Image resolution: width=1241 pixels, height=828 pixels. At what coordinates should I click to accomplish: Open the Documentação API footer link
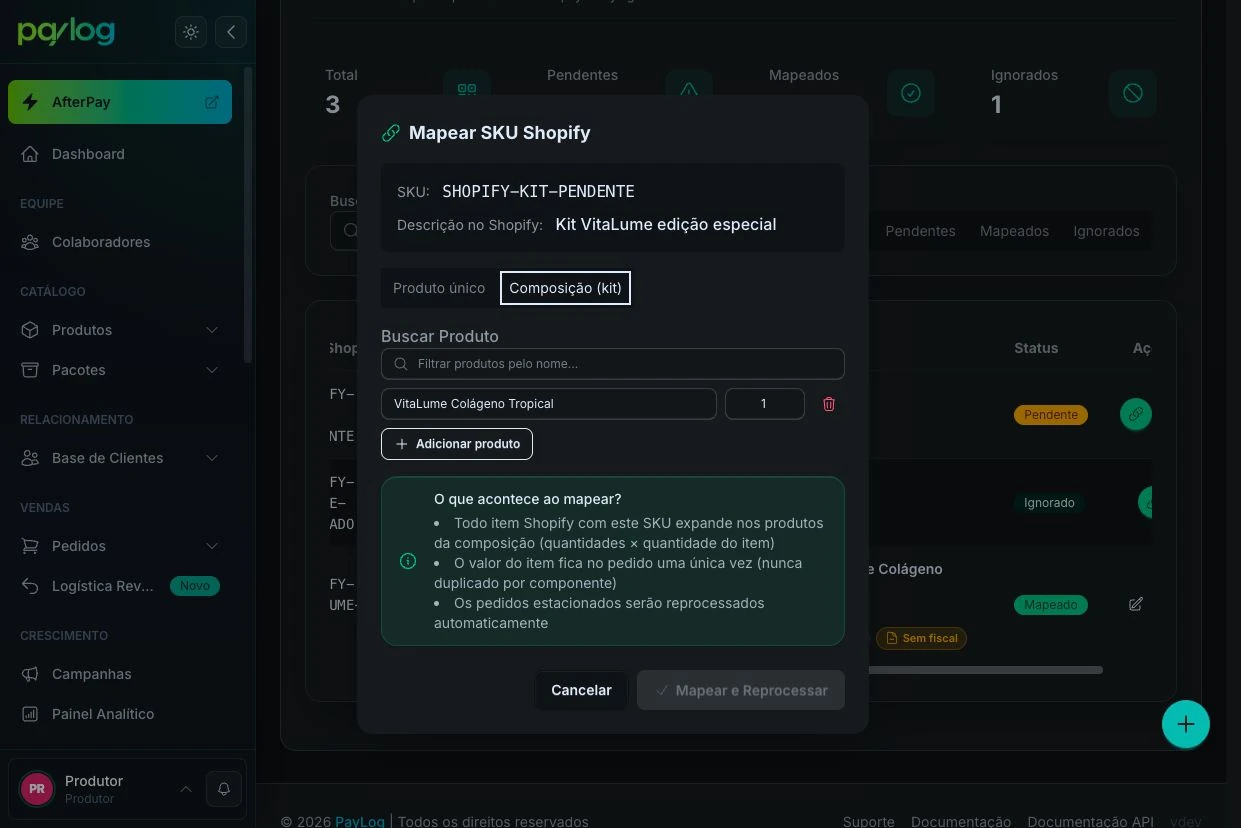tap(1091, 822)
